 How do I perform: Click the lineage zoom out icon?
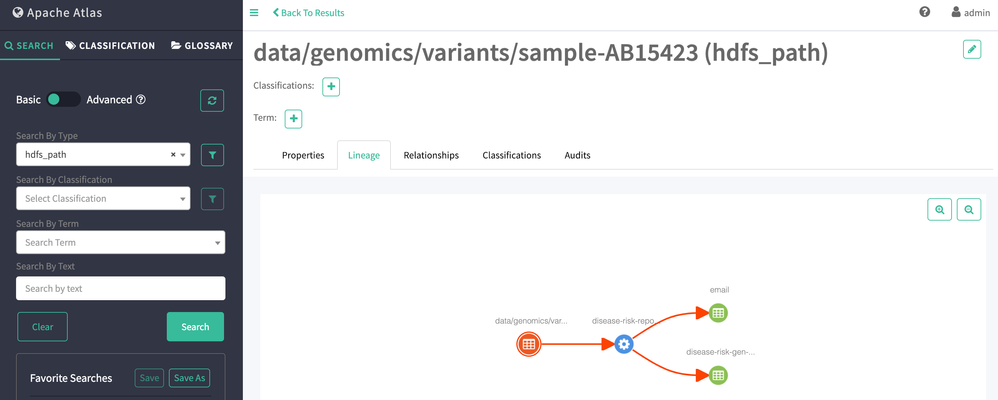(968, 209)
